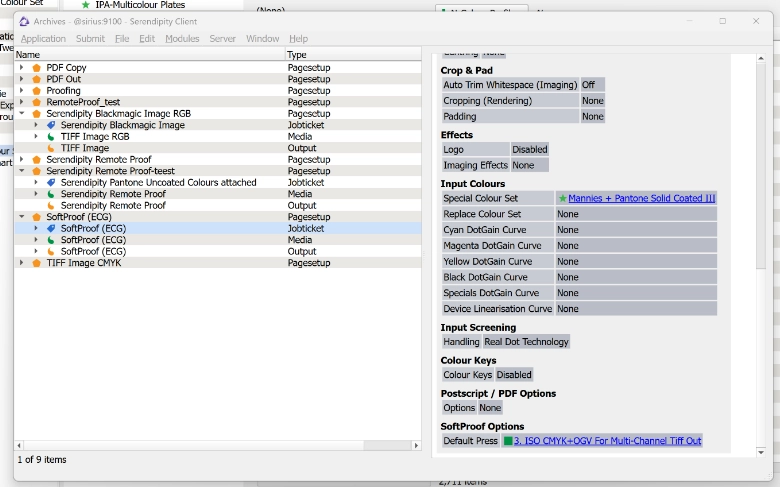Click the Serendipity Client app icon in title bar
Image resolution: width=780 pixels, height=487 pixels.
(x=25, y=21)
